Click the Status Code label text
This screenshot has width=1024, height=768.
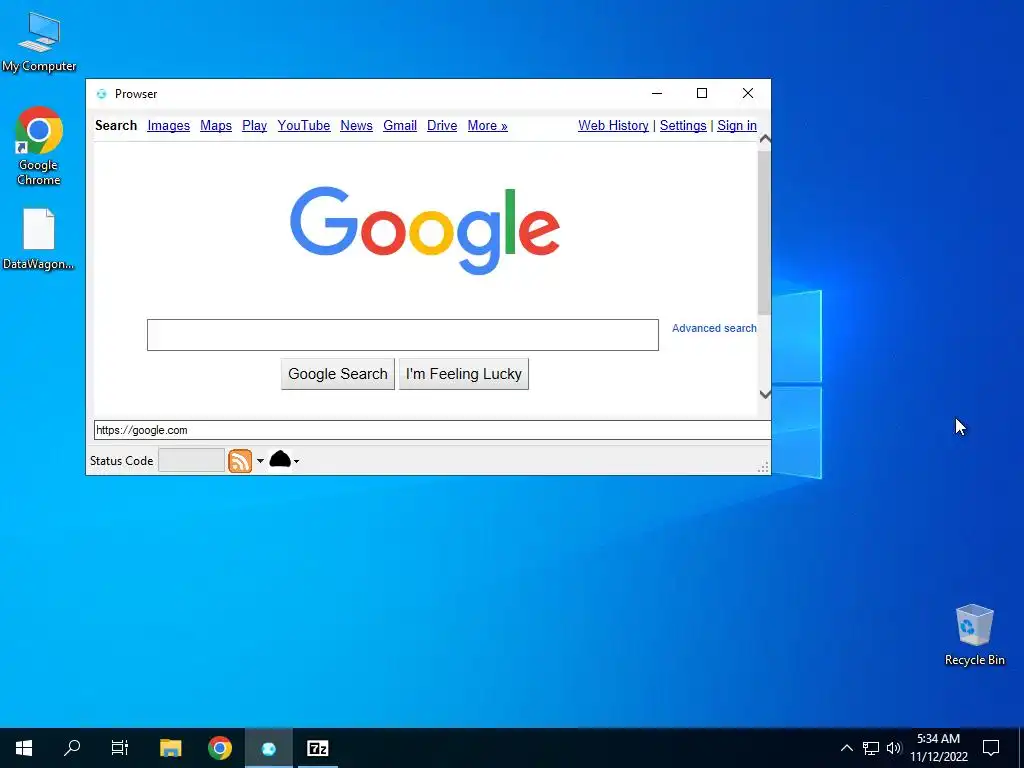click(x=121, y=461)
